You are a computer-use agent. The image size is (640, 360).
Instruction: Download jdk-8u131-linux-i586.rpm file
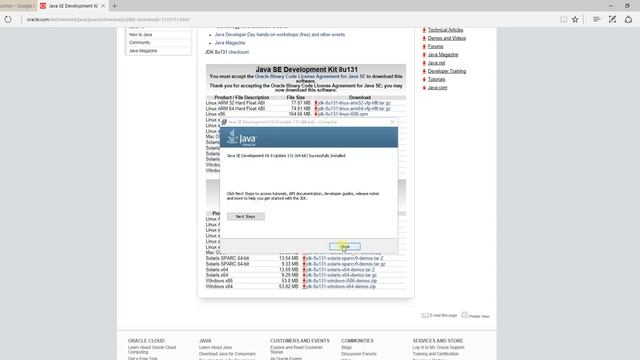343,114
